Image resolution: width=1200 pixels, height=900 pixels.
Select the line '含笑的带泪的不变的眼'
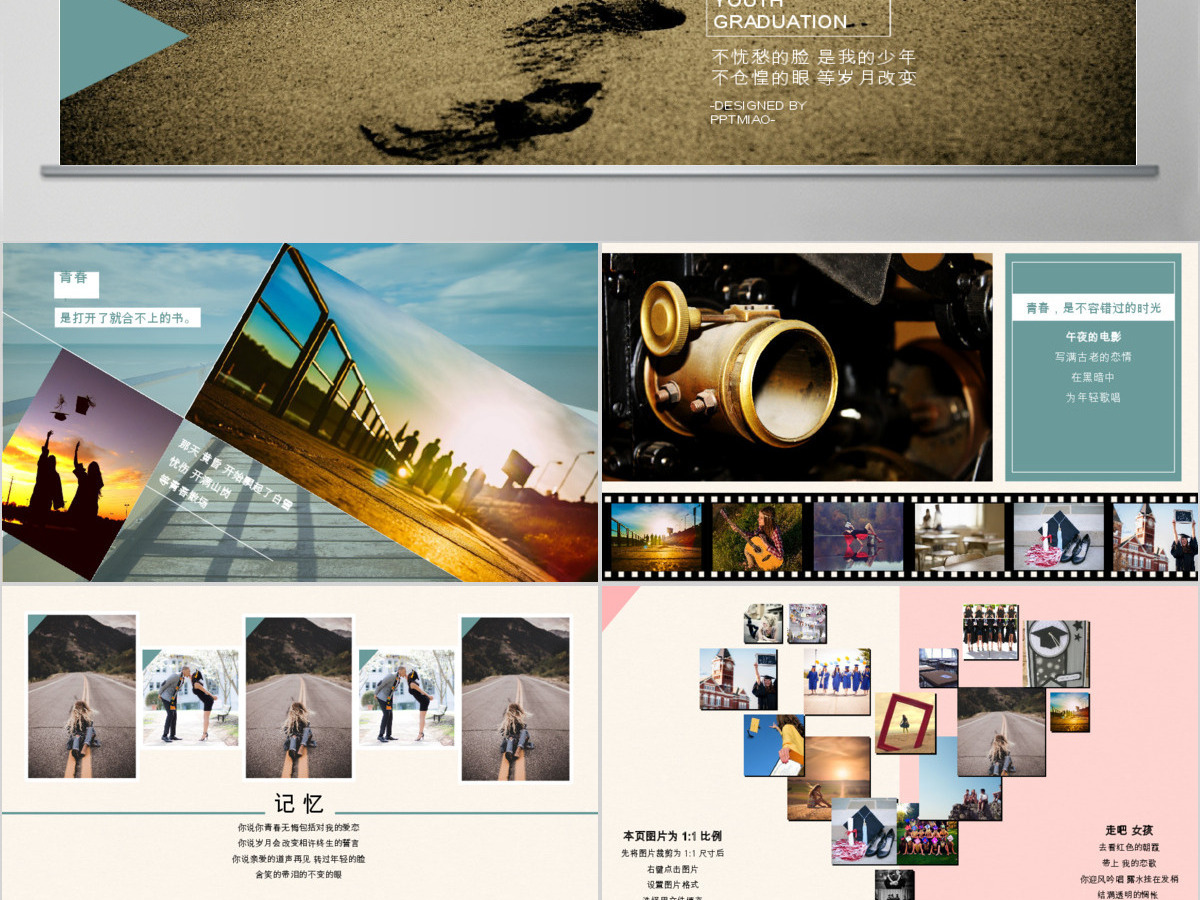pos(299,874)
